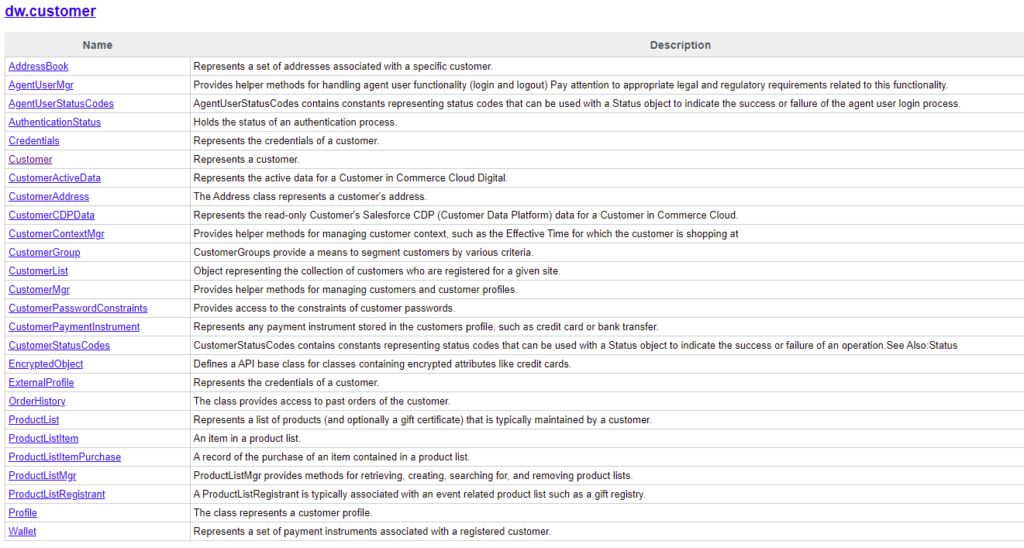This screenshot has width=1024, height=548.
Task: Open the Credentials class link
Action: [34, 141]
